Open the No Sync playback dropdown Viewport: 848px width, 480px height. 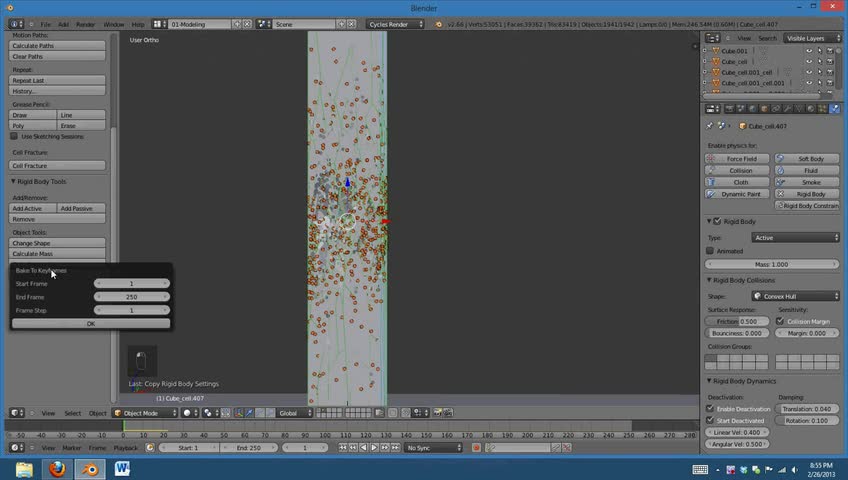(x=433, y=448)
